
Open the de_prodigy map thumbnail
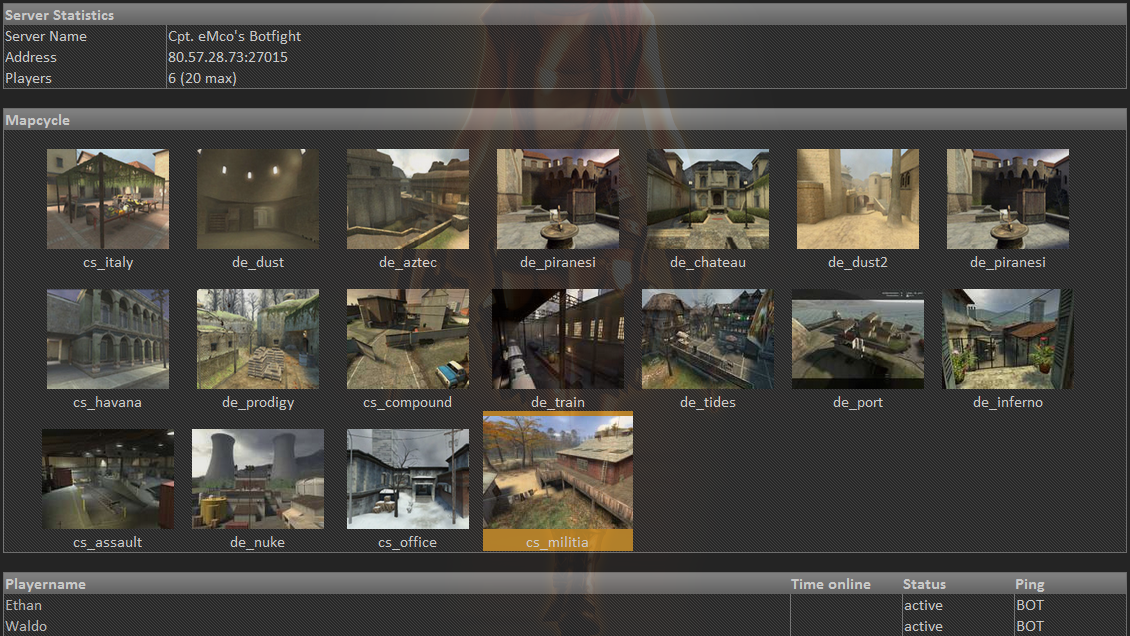[258, 339]
